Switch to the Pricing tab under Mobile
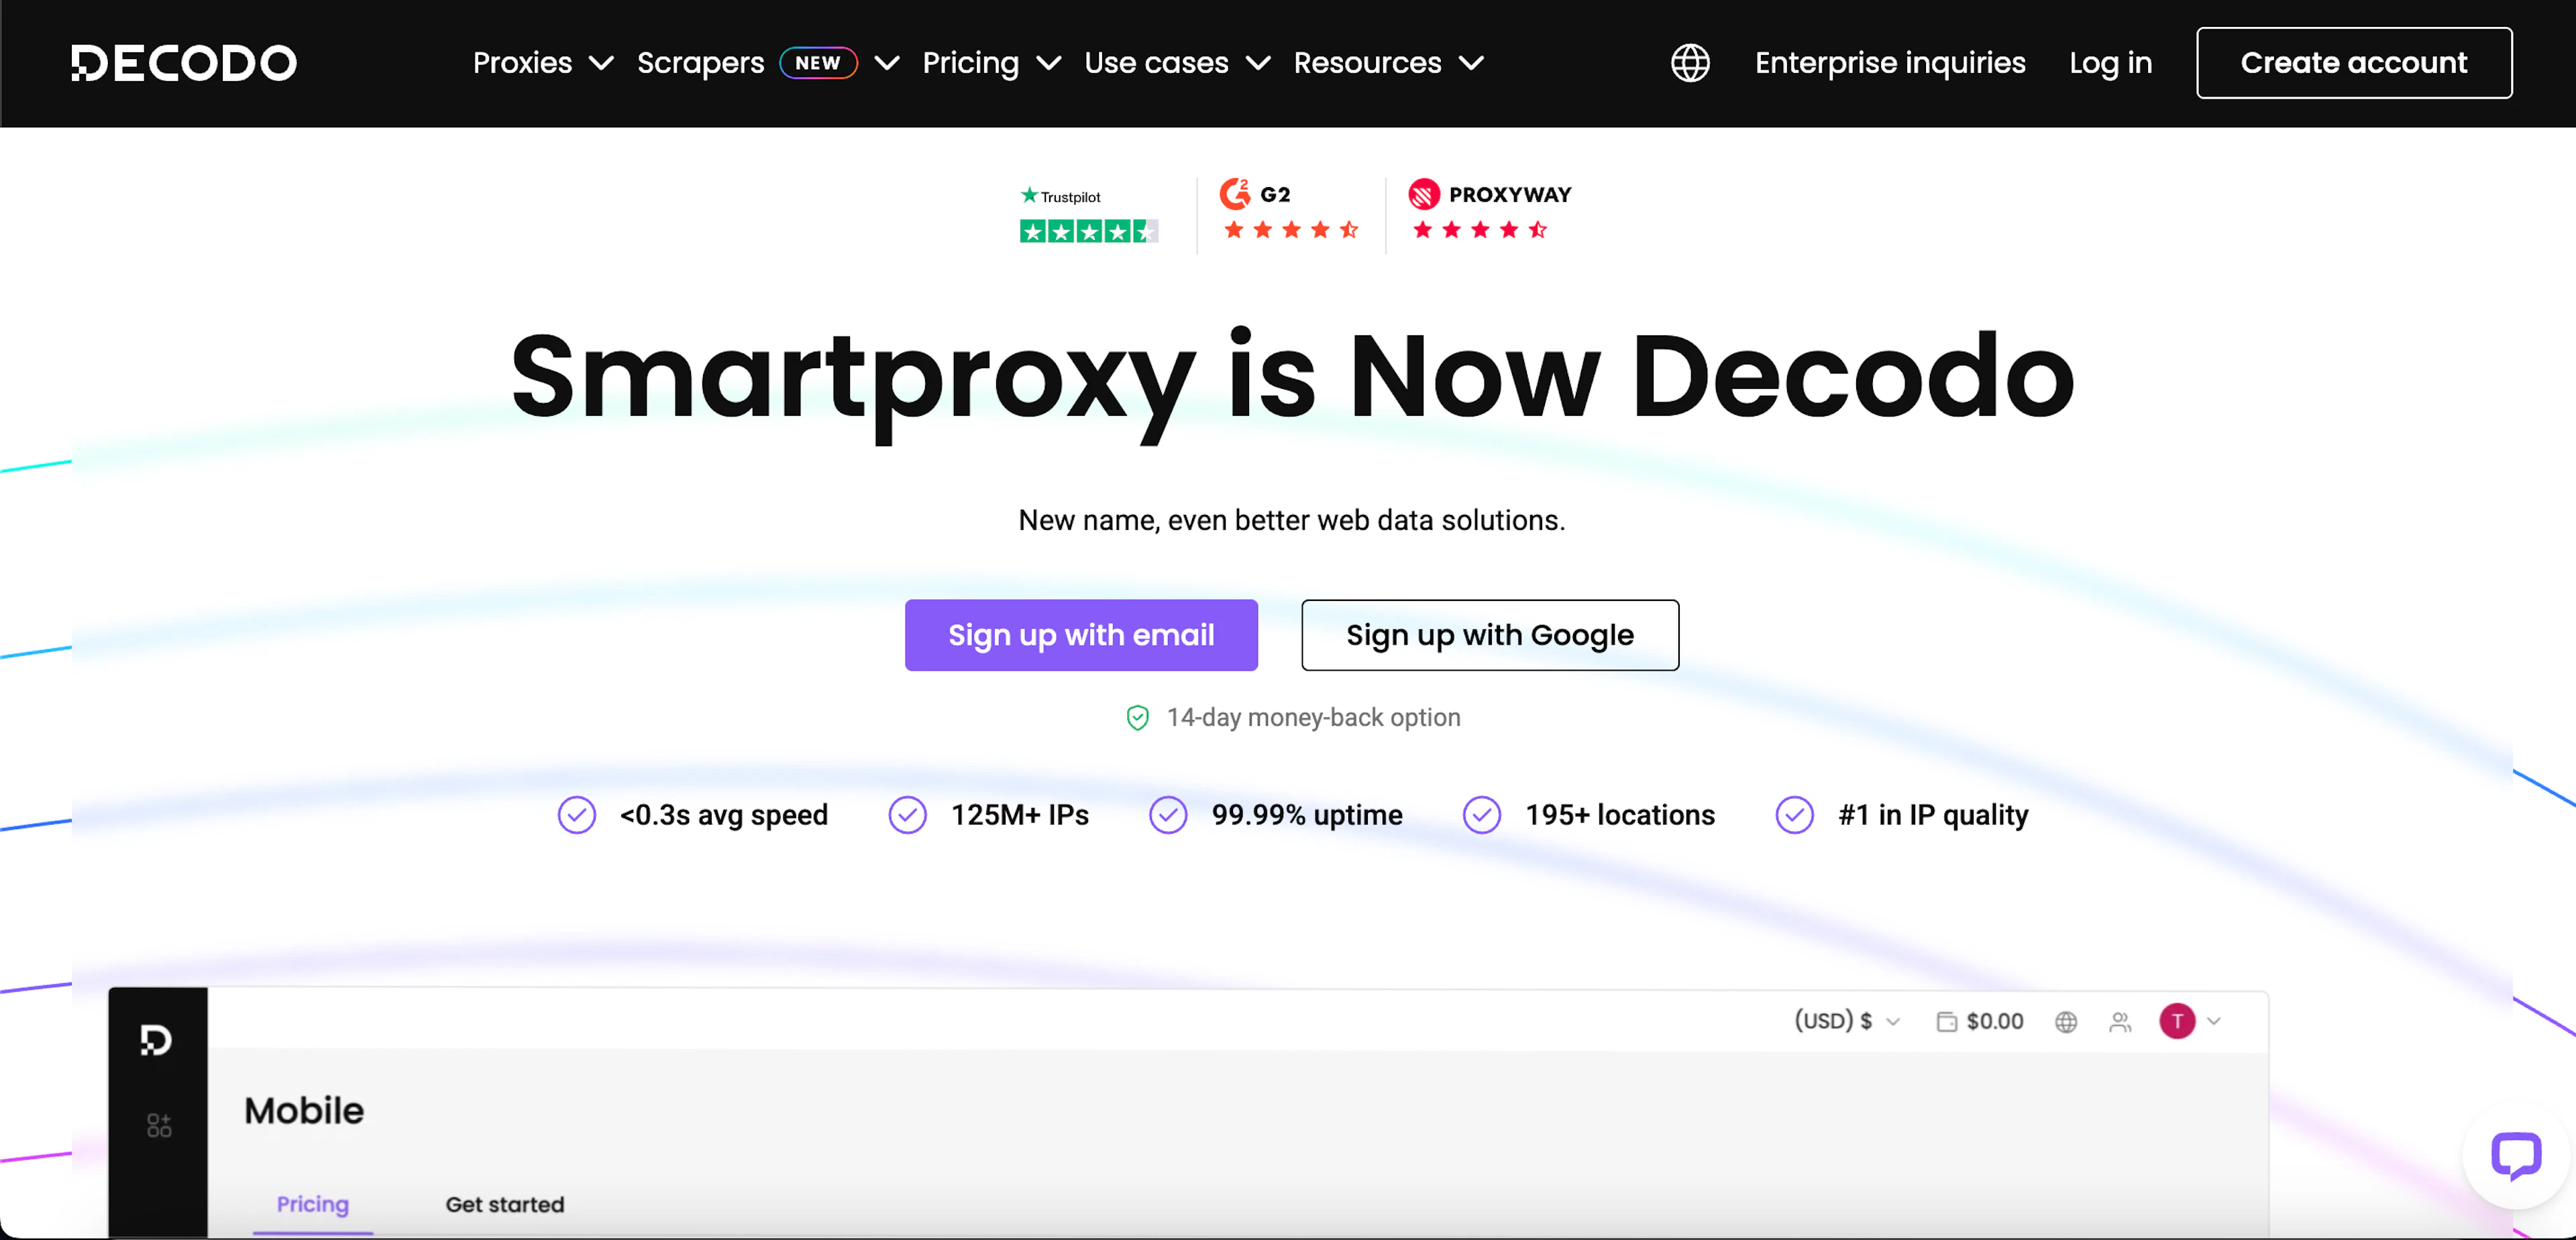Screen dimensions: 2576x1240 (x=313, y=1204)
